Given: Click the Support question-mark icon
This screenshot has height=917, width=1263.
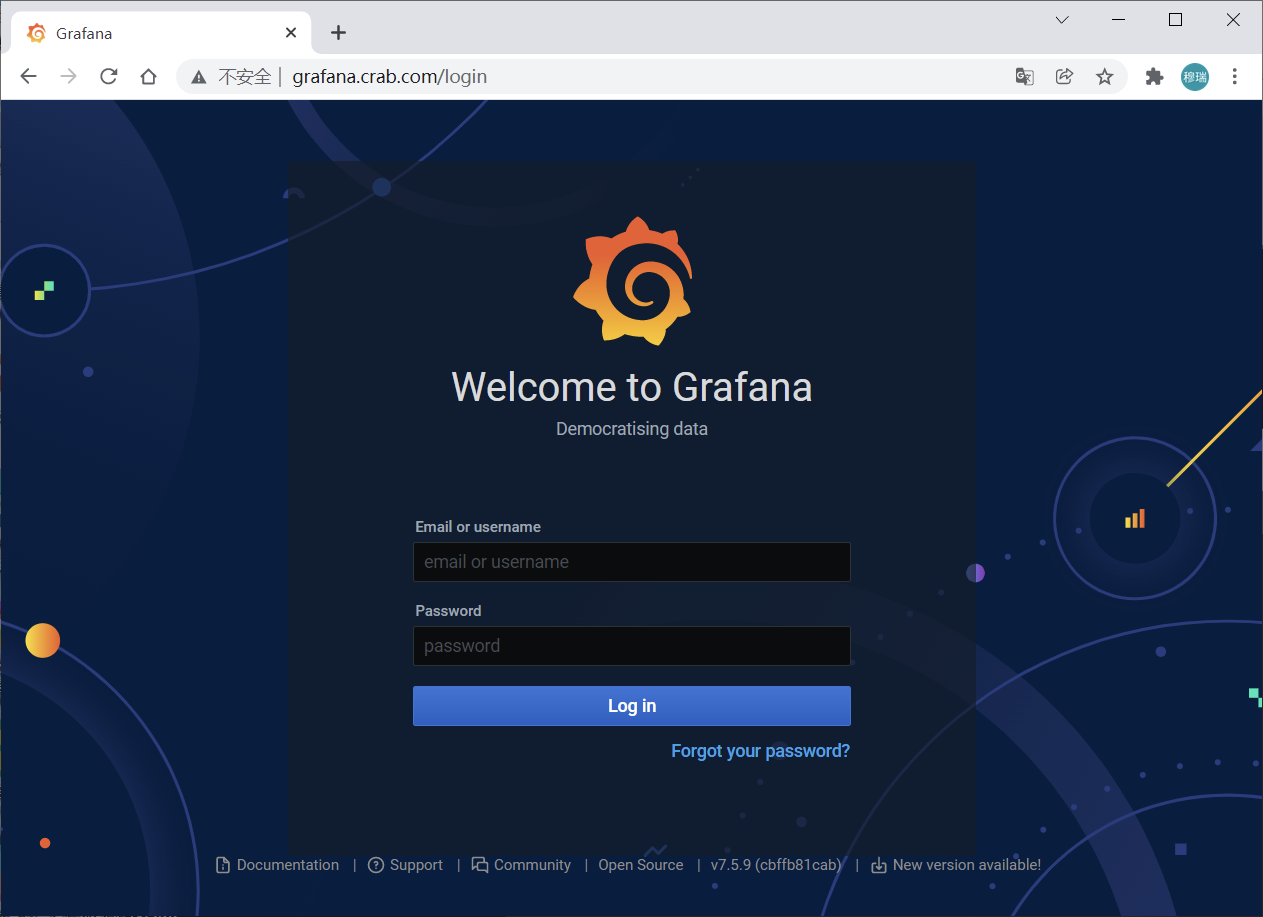Looking at the screenshot, I should coord(376,865).
